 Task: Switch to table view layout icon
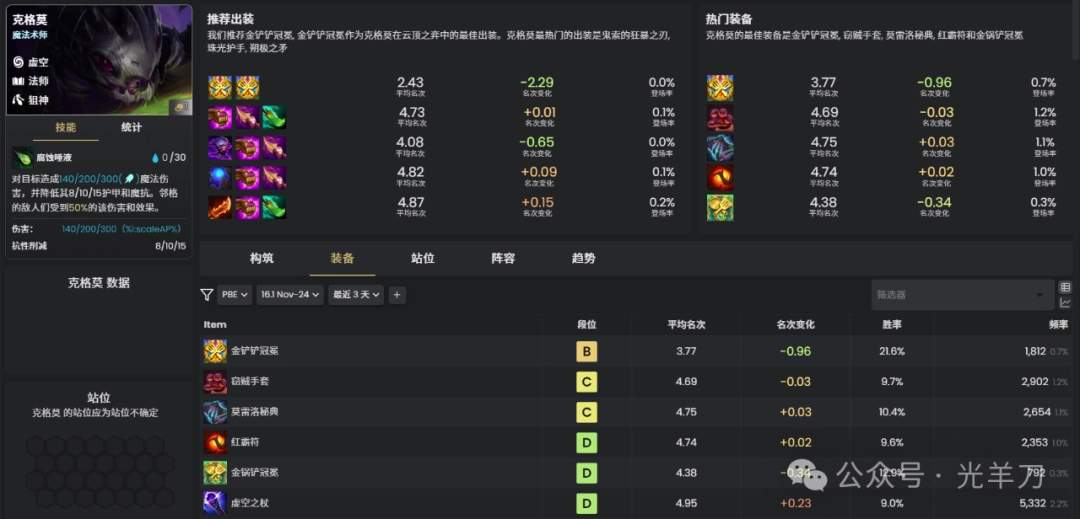pyautogui.click(x=1065, y=287)
